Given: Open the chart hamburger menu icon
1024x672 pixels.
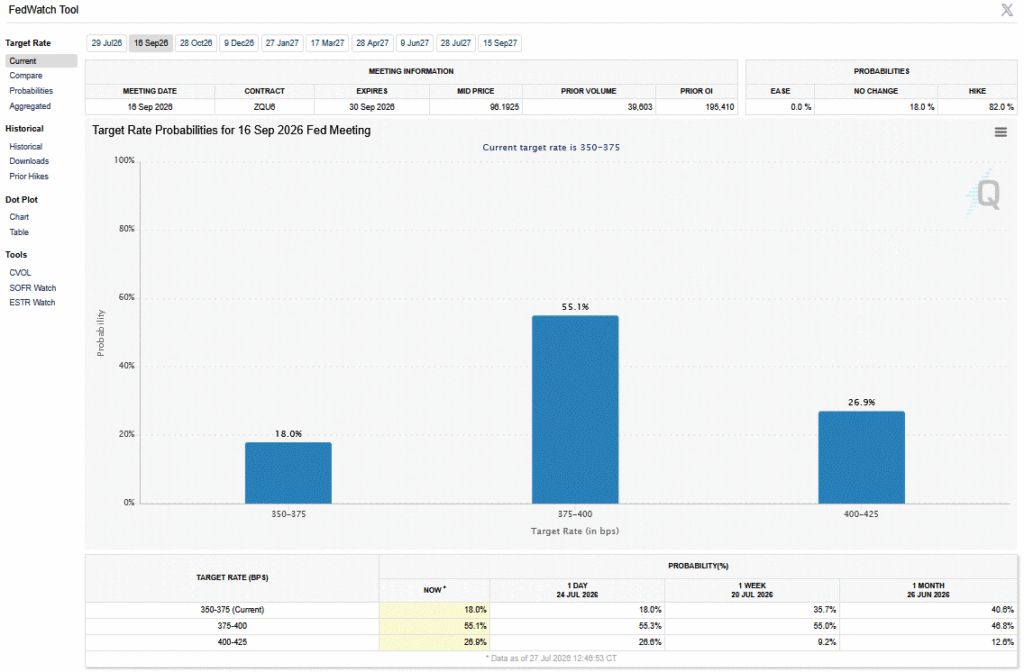Looking at the screenshot, I should point(1000,132).
